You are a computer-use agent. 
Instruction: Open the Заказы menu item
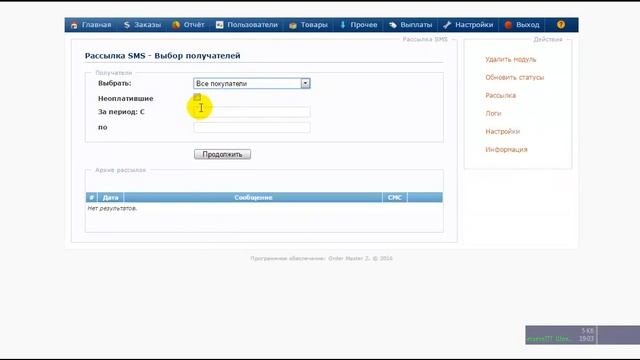tap(148, 25)
